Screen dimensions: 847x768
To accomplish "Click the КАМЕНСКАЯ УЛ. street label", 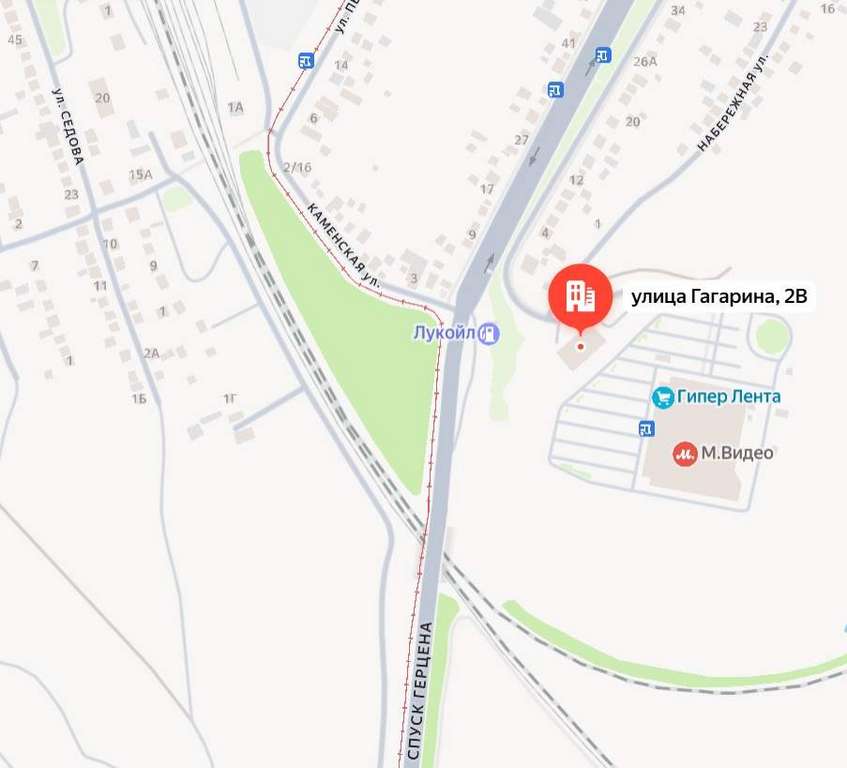I will click(344, 244).
